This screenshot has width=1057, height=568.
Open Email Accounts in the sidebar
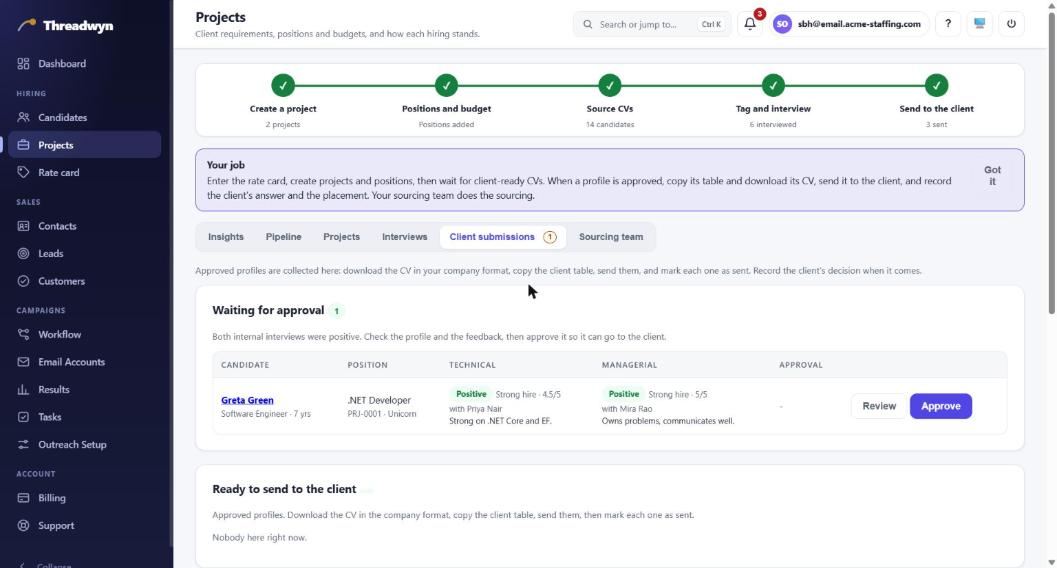[x=85, y=362]
